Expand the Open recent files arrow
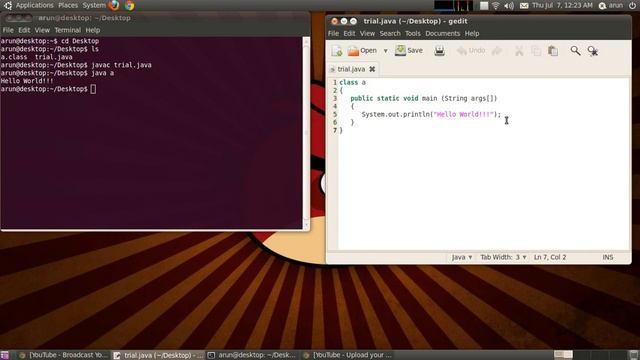The height and width of the screenshot is (360, 640). tap(385, 51)
